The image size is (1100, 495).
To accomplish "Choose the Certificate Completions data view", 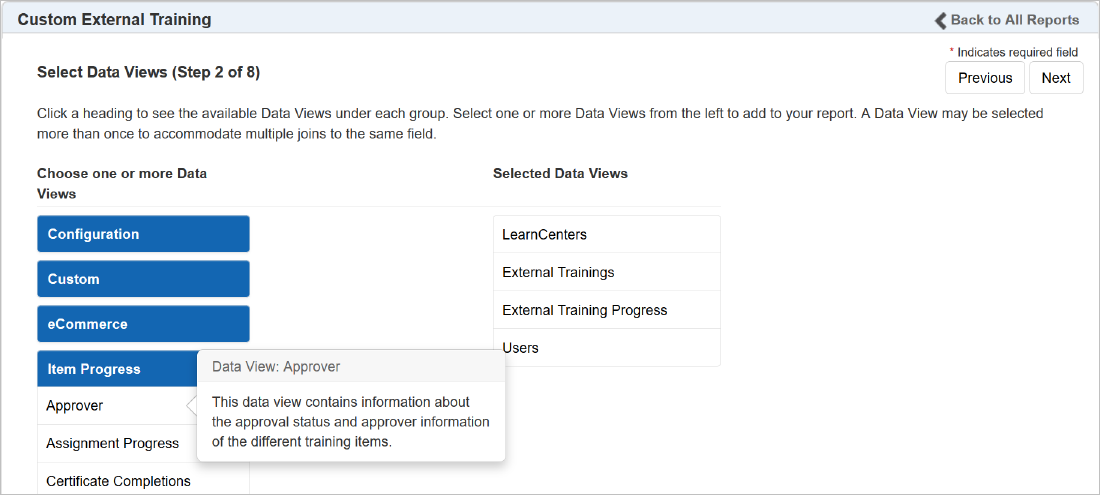I will coord(118,481).
